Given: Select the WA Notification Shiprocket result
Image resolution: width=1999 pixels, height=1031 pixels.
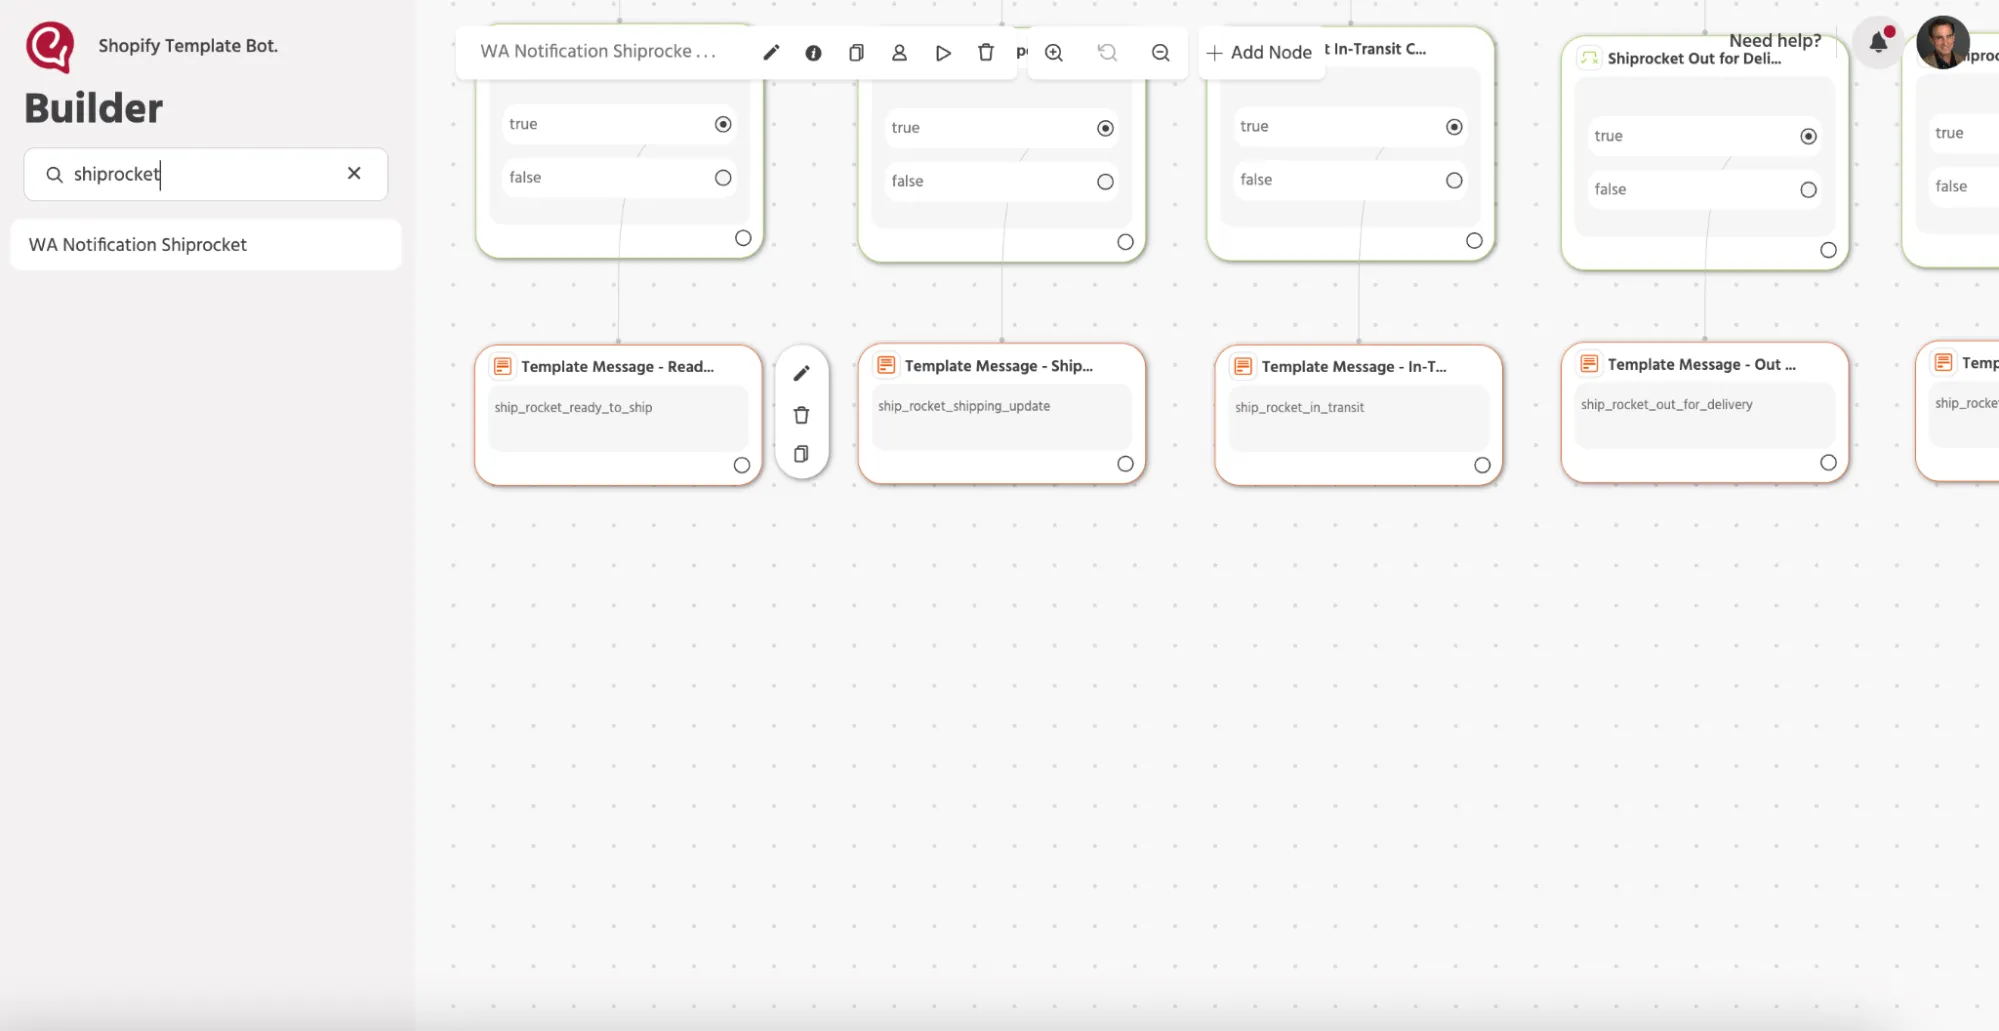Looking at the screenshot, I should (205, 245).
